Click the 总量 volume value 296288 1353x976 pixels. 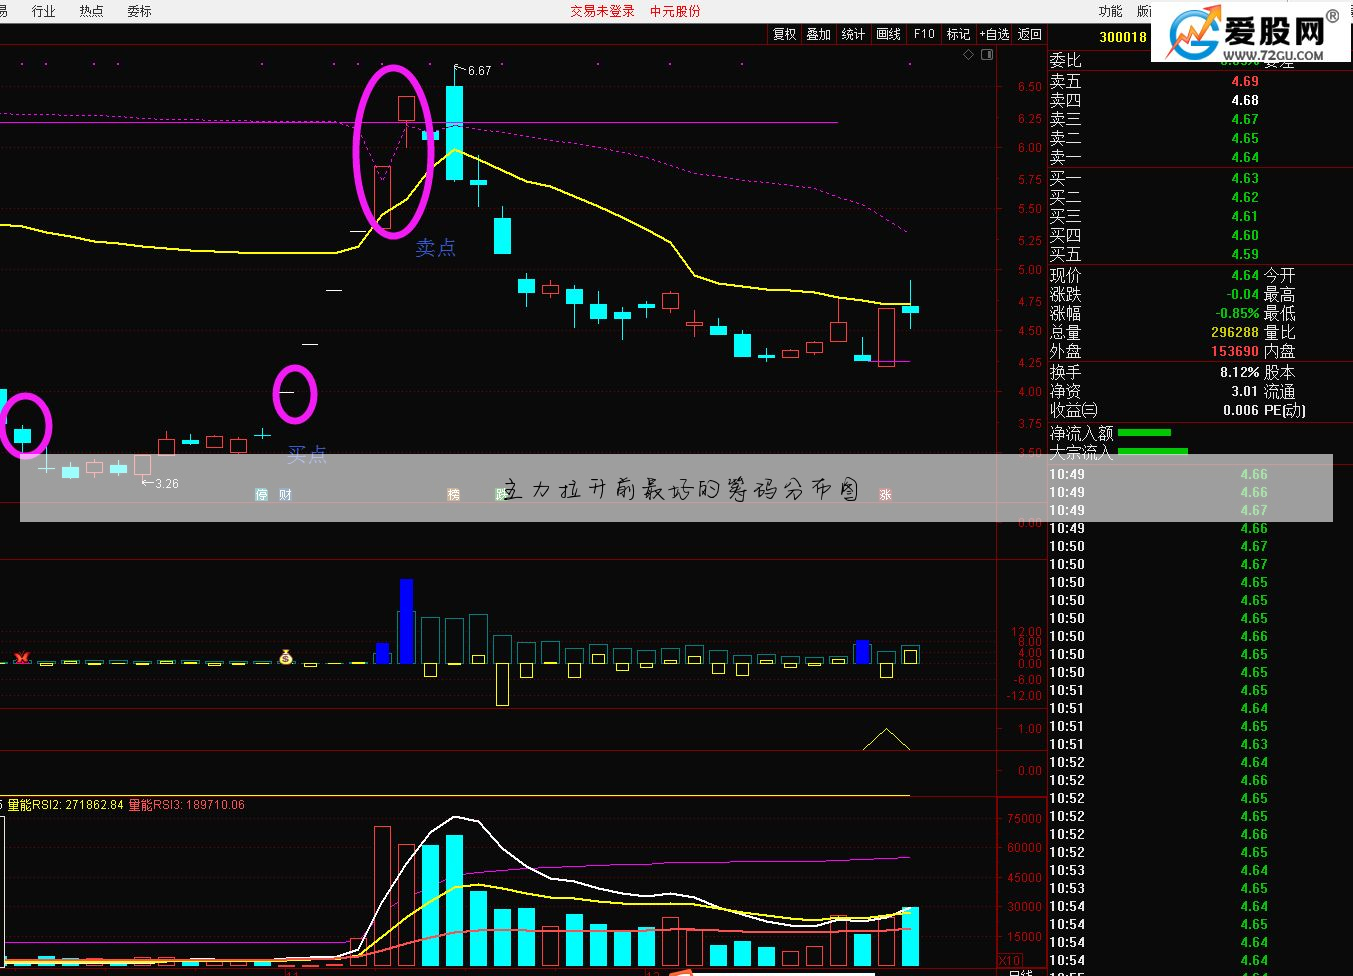point(1235,332)
